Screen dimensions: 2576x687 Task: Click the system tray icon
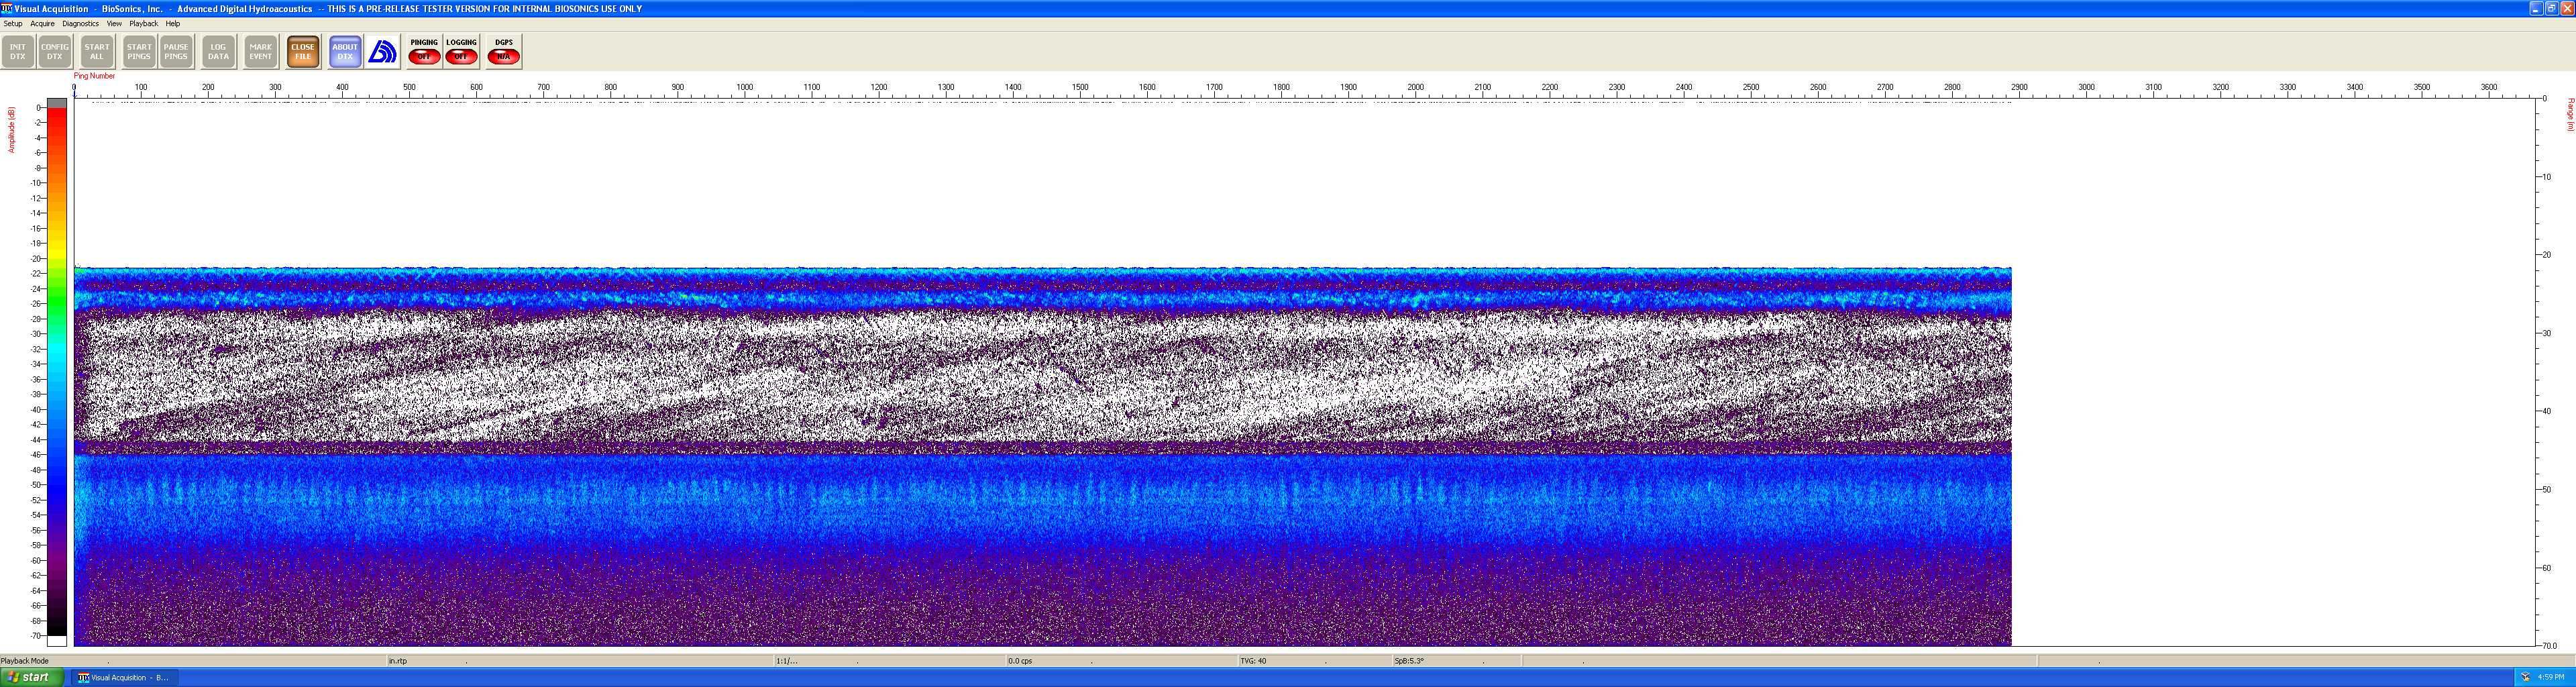coord(2525,677)
